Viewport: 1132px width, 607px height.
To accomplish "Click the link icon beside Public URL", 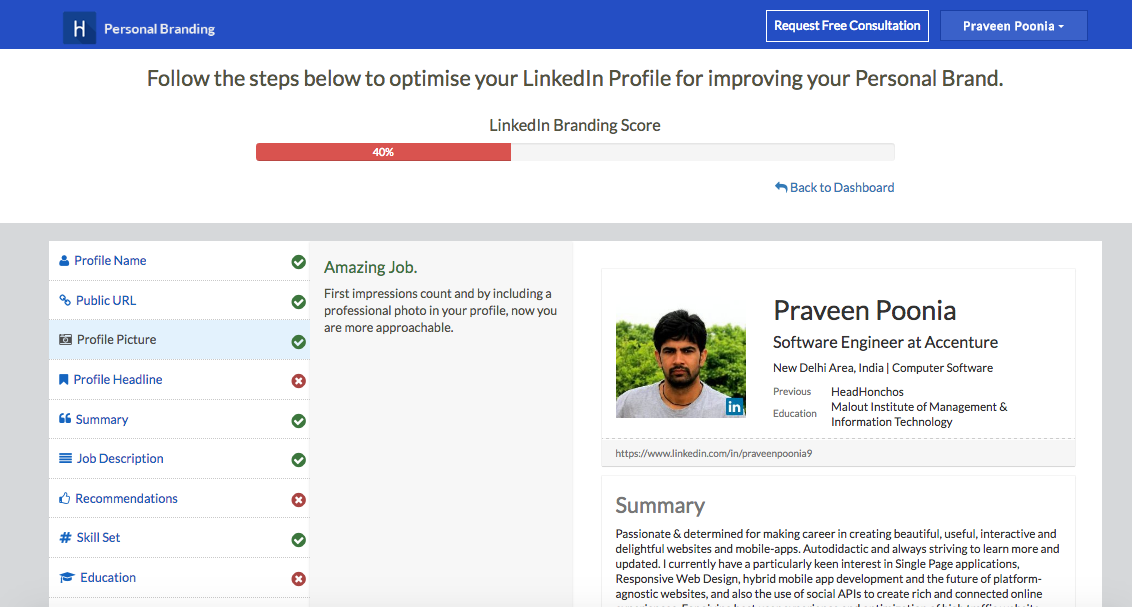I will (x=65, y=300).
